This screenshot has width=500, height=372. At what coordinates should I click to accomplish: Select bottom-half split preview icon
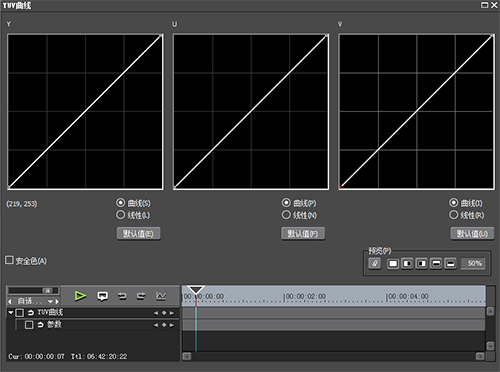(x=450, y=264)
